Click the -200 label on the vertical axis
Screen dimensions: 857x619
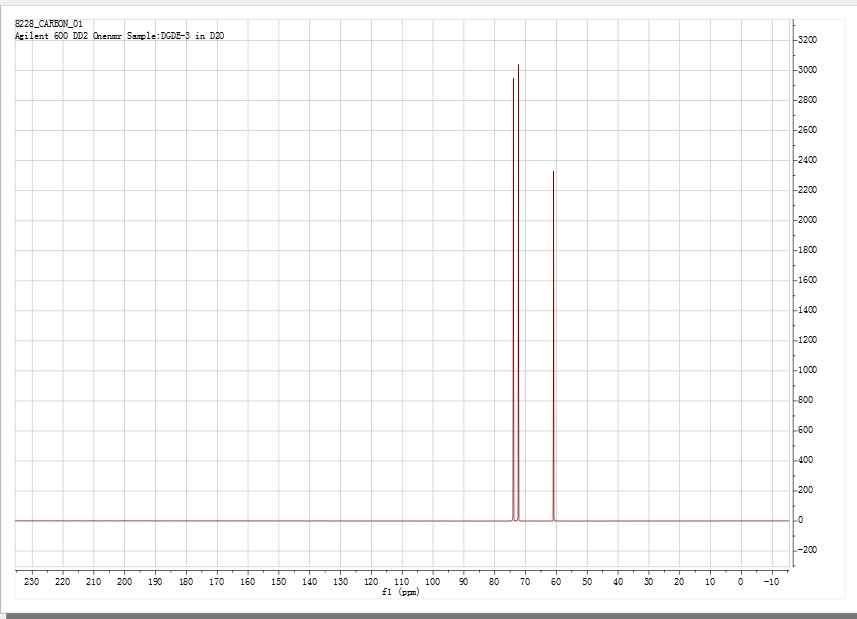click(x=807, y=550)
